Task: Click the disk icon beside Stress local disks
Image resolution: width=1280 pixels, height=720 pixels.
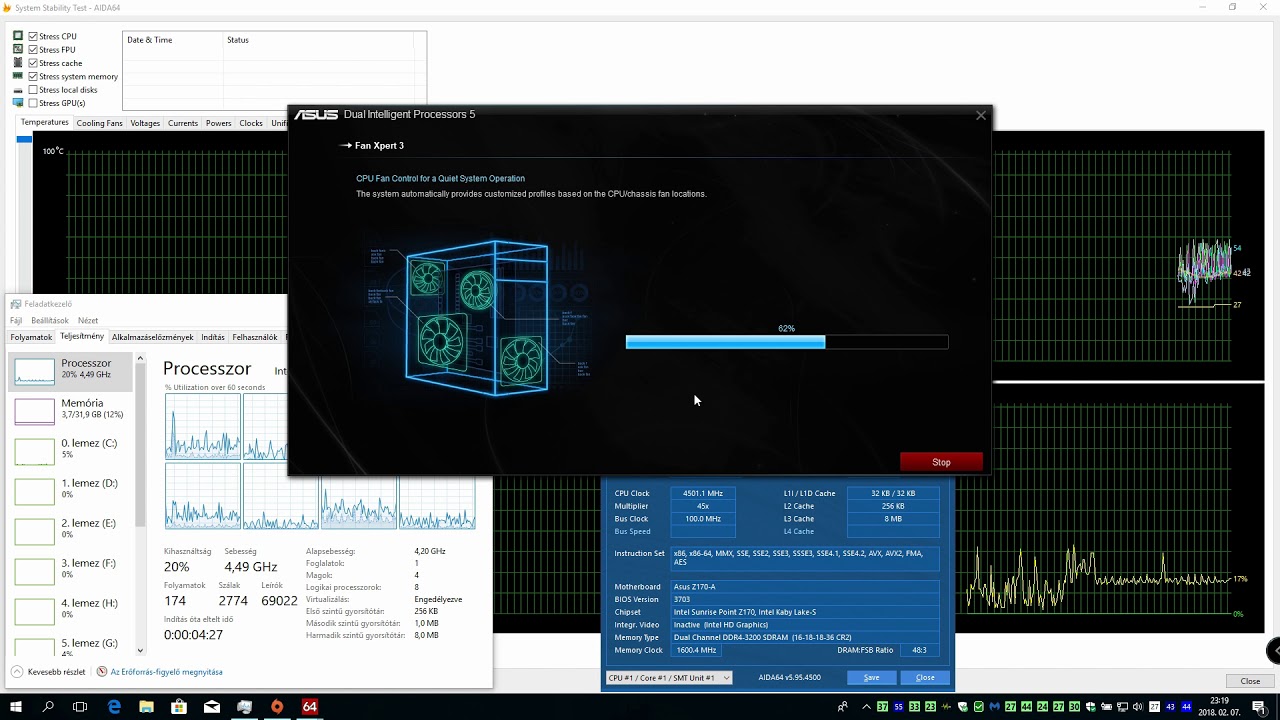Action: coord(18,90)
